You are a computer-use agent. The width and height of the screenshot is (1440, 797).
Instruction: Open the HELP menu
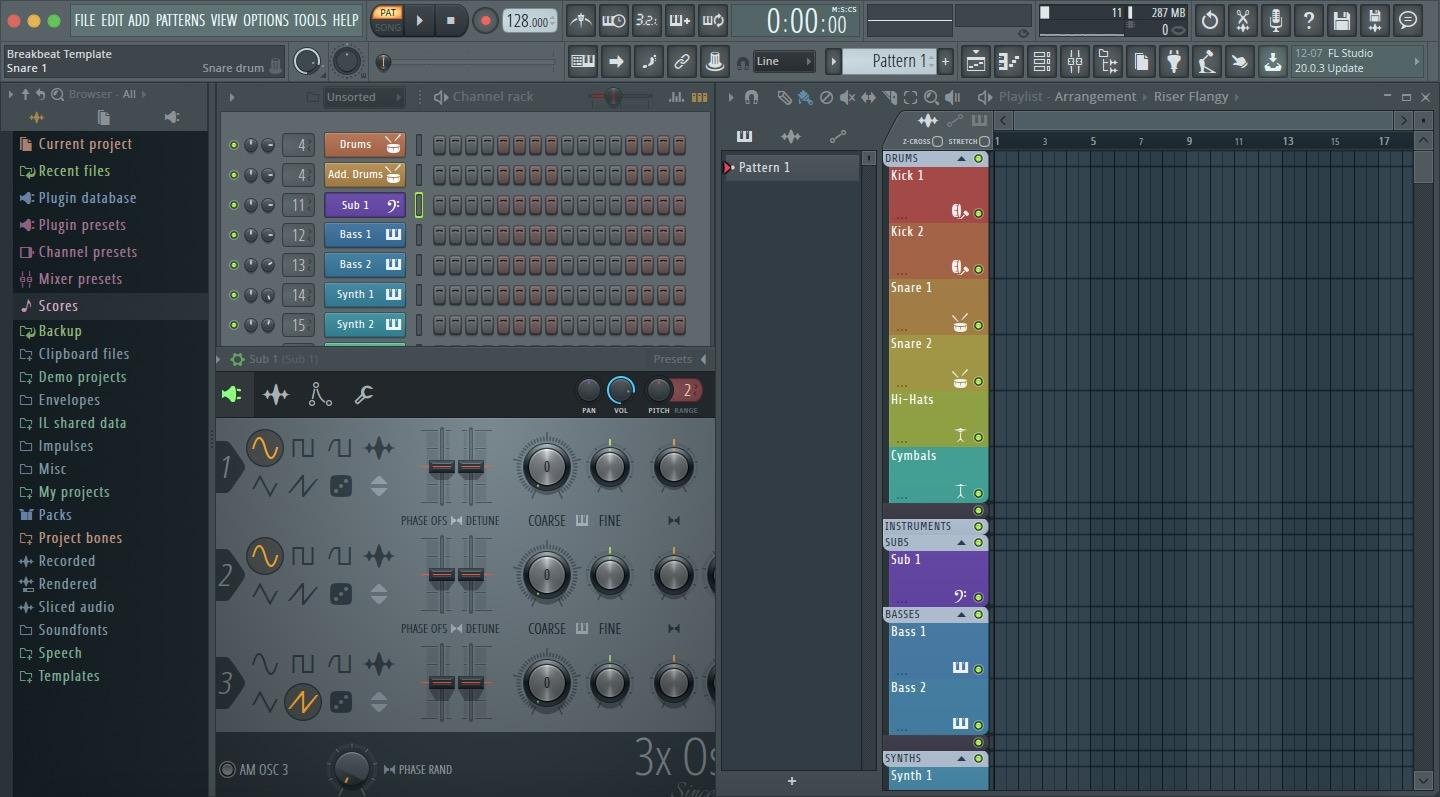point(345,20)
